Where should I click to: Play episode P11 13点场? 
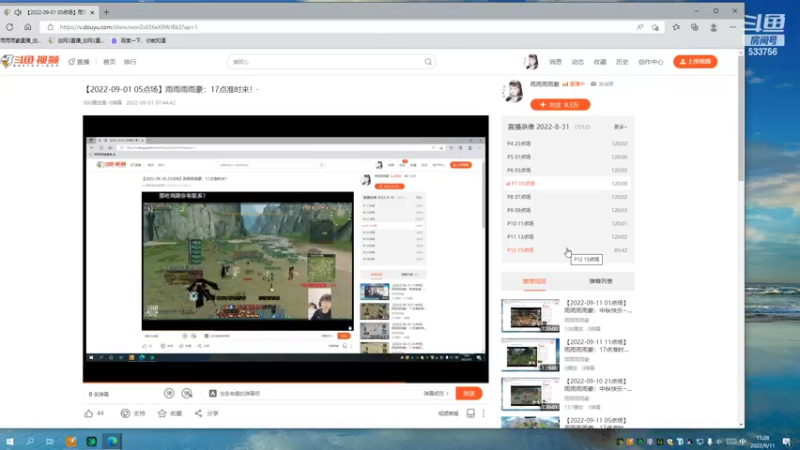[567, 236]
